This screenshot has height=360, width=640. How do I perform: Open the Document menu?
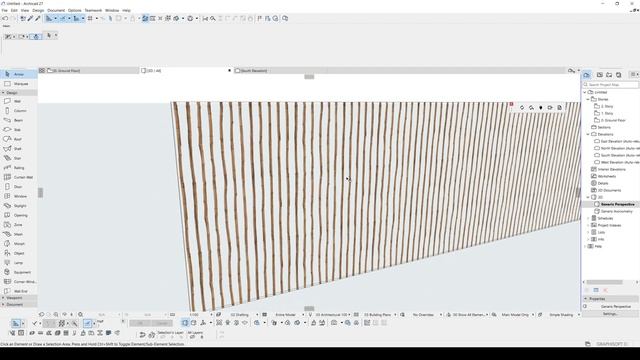coord(56,10)
